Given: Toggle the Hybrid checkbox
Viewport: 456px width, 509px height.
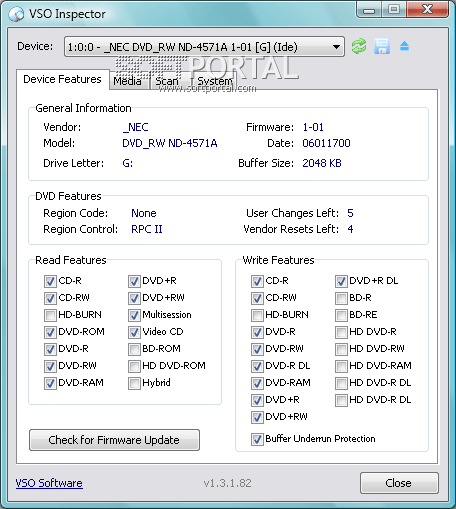Looking at the screenshot, I should click(134, 383).
